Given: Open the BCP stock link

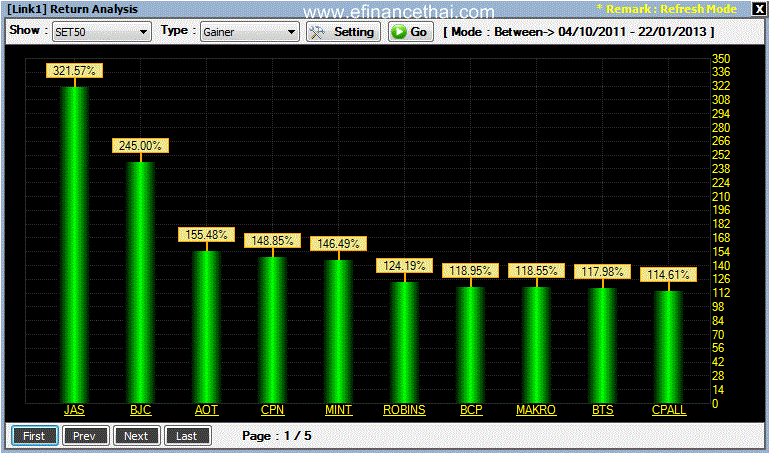Looking at the screenshot, I should (471, 410).
